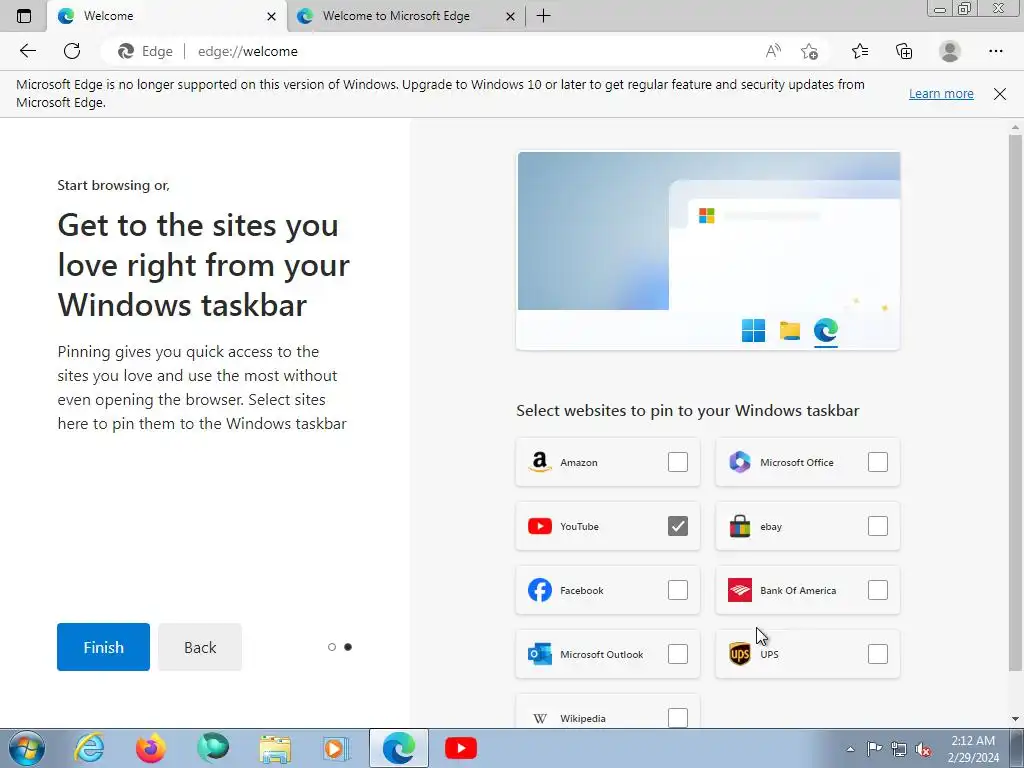
Task: Check the Microsoft Office pin checkbox
Action: coord(878,462)
